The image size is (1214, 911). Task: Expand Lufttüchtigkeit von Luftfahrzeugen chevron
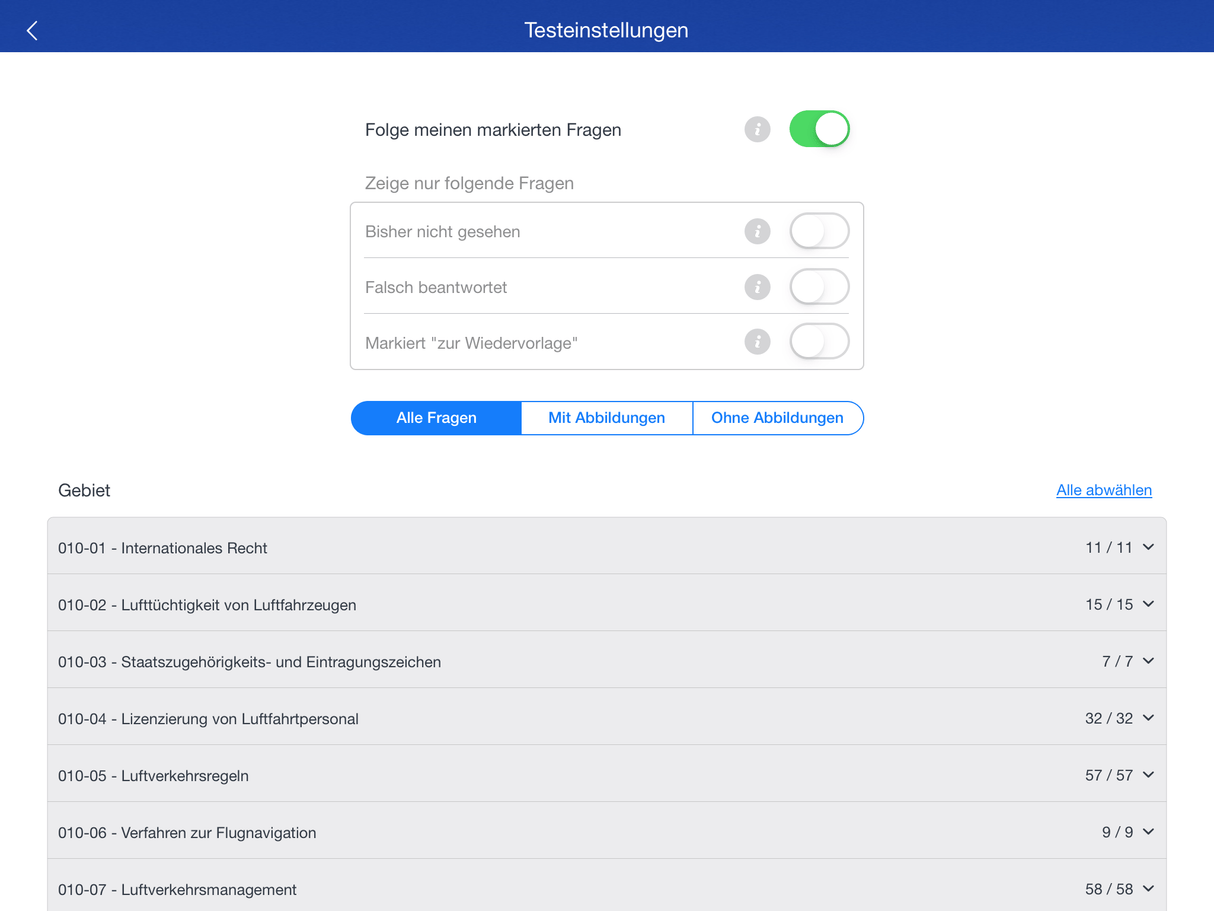1148,604
